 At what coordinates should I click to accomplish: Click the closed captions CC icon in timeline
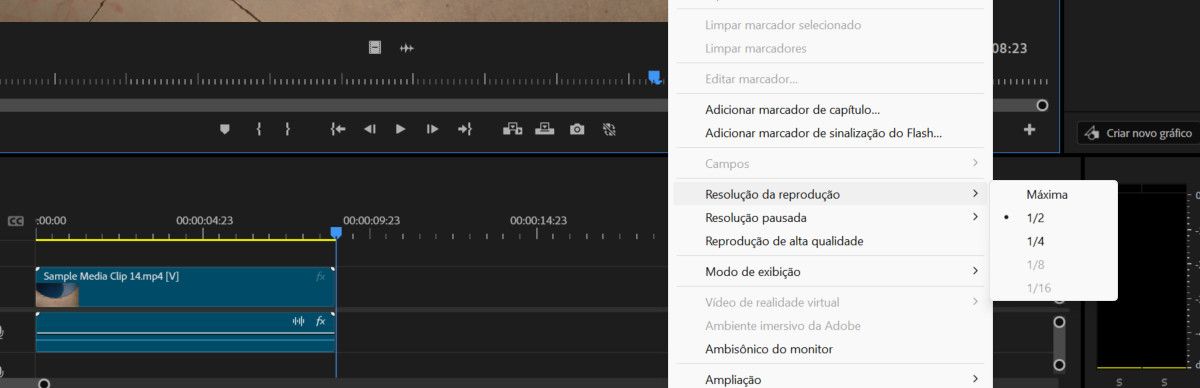coord(16,221)
